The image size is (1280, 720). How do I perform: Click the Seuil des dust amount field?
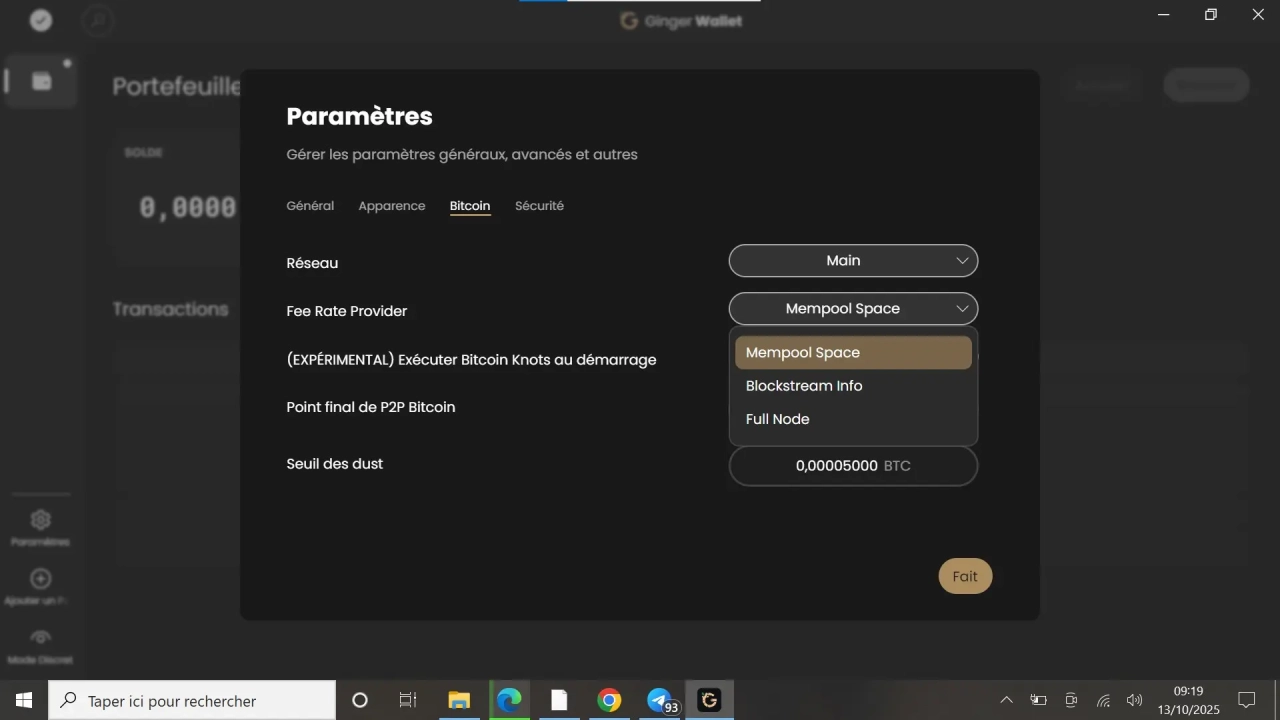click(x=853, y=466)
